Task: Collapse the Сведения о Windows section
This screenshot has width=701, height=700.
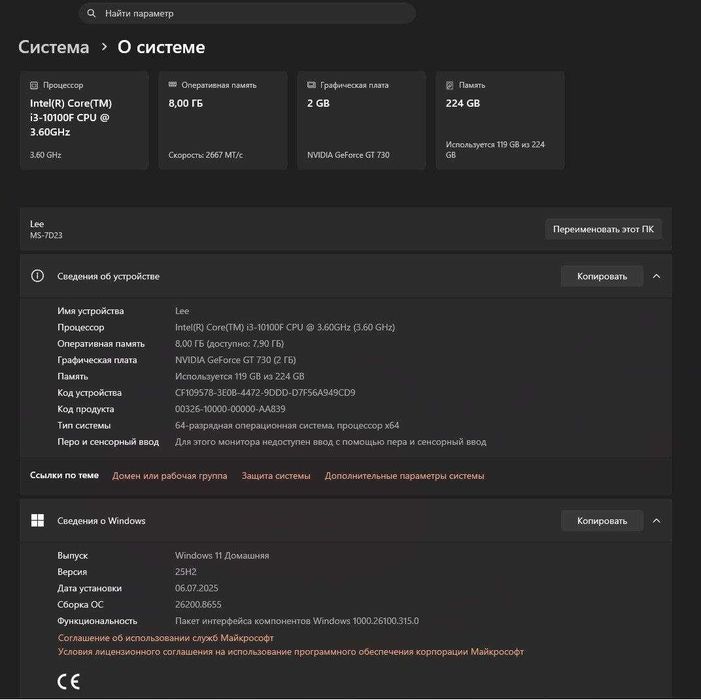Action: [x=656, y=521]
